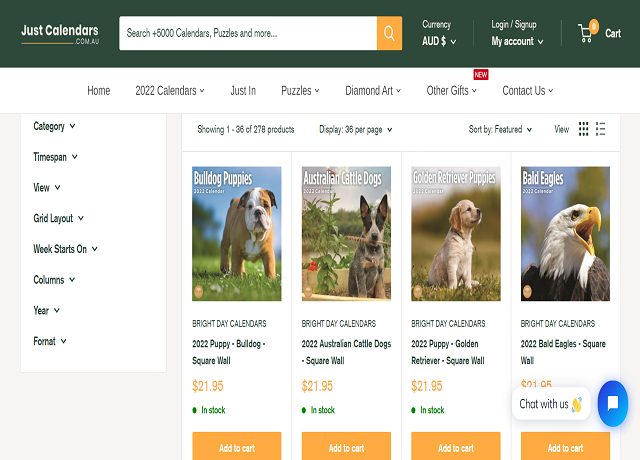Open 2022 Australian Cattle Dogs product link

[346, 351]
